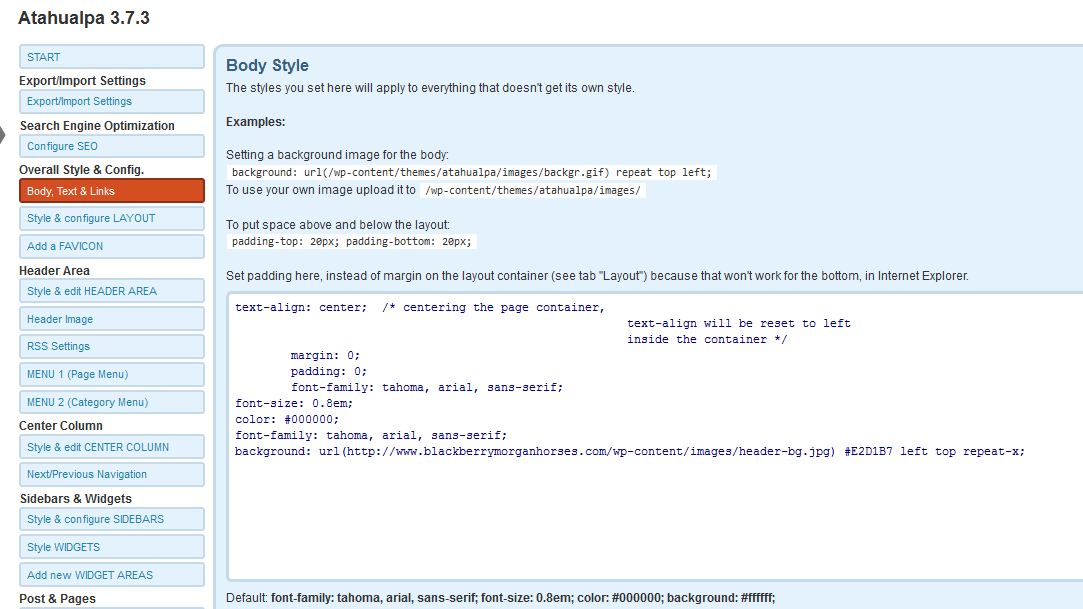Open Style & edit CENTER COLUMN tab

point(112,447)
